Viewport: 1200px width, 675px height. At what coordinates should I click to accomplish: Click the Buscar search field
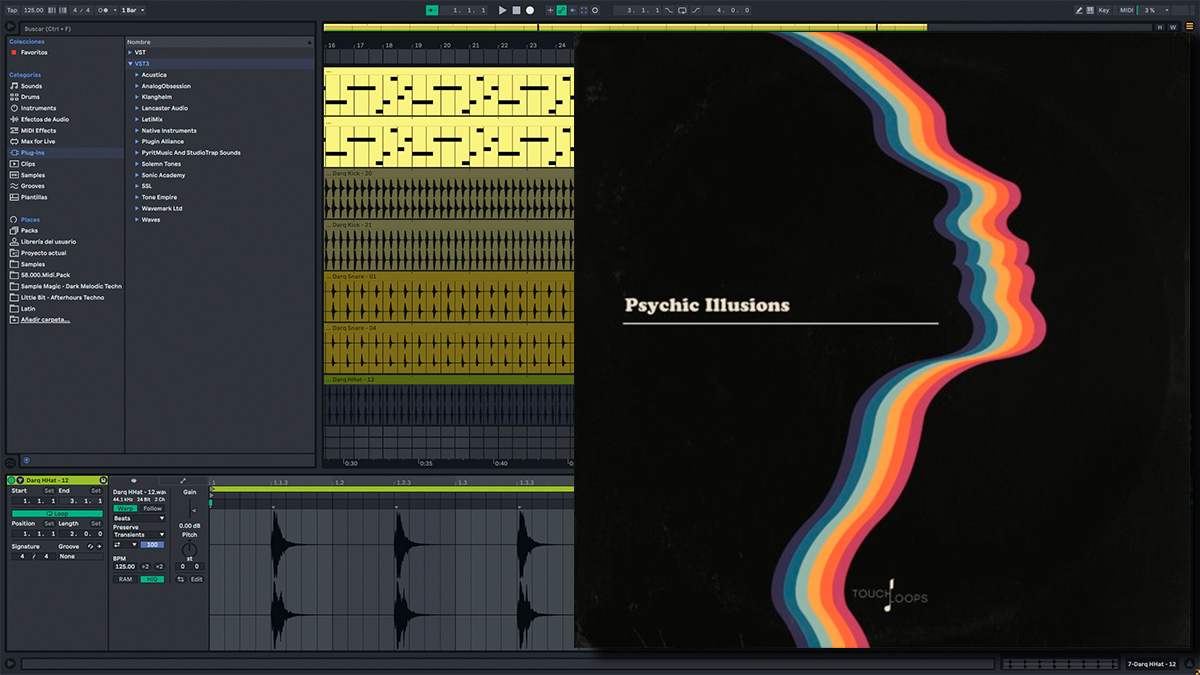tap(165, 29)
